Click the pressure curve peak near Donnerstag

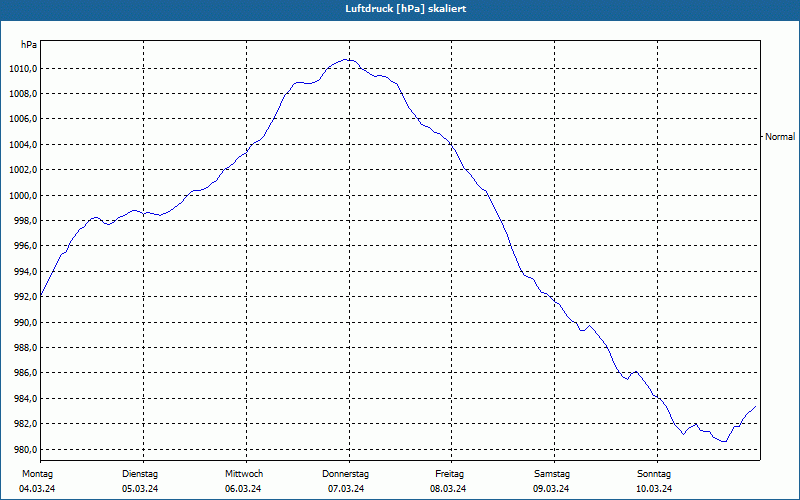[347, 60]
